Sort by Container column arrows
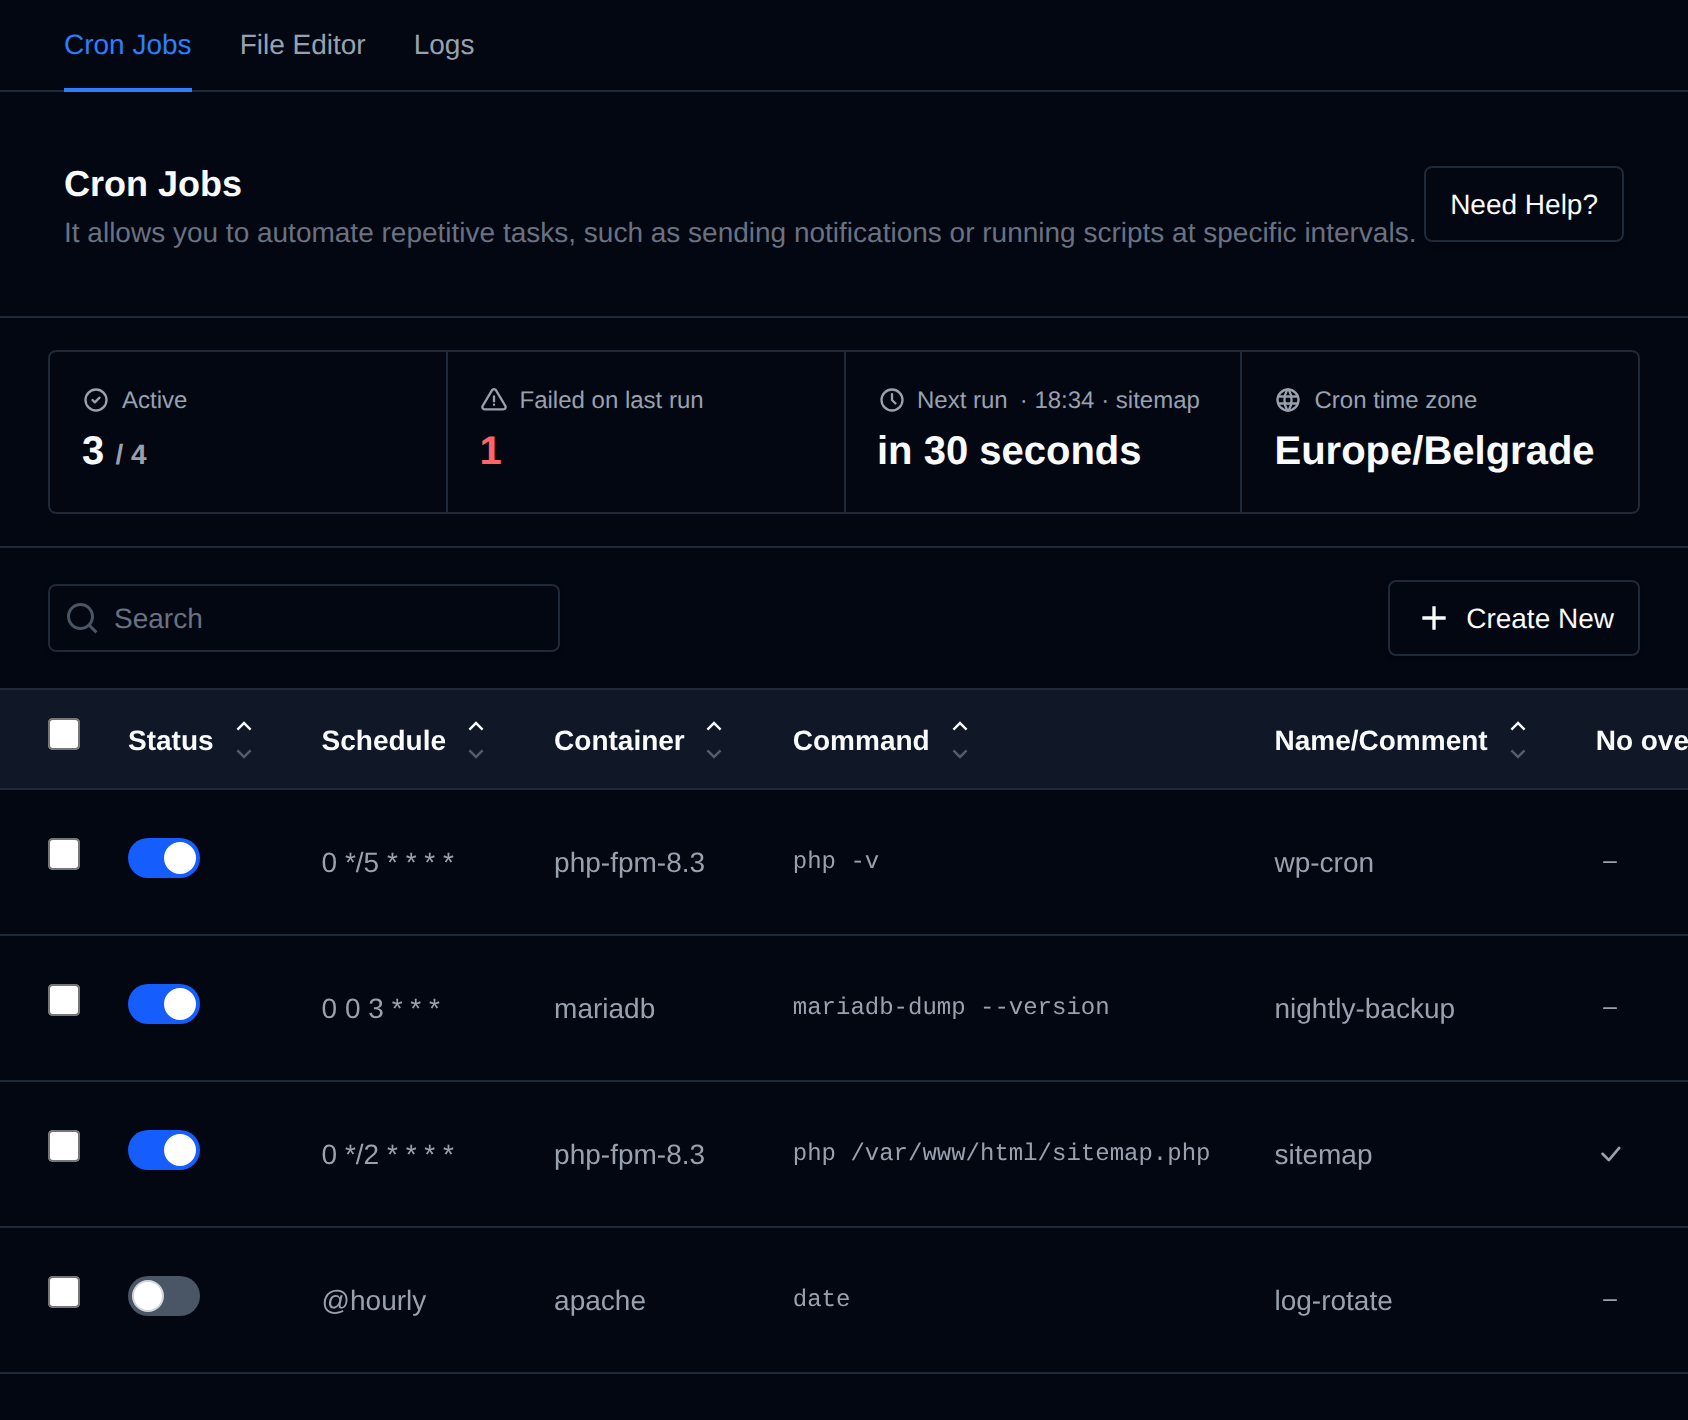The height and width of the screenshot is (1420, 1688). [x=714, y=740]
